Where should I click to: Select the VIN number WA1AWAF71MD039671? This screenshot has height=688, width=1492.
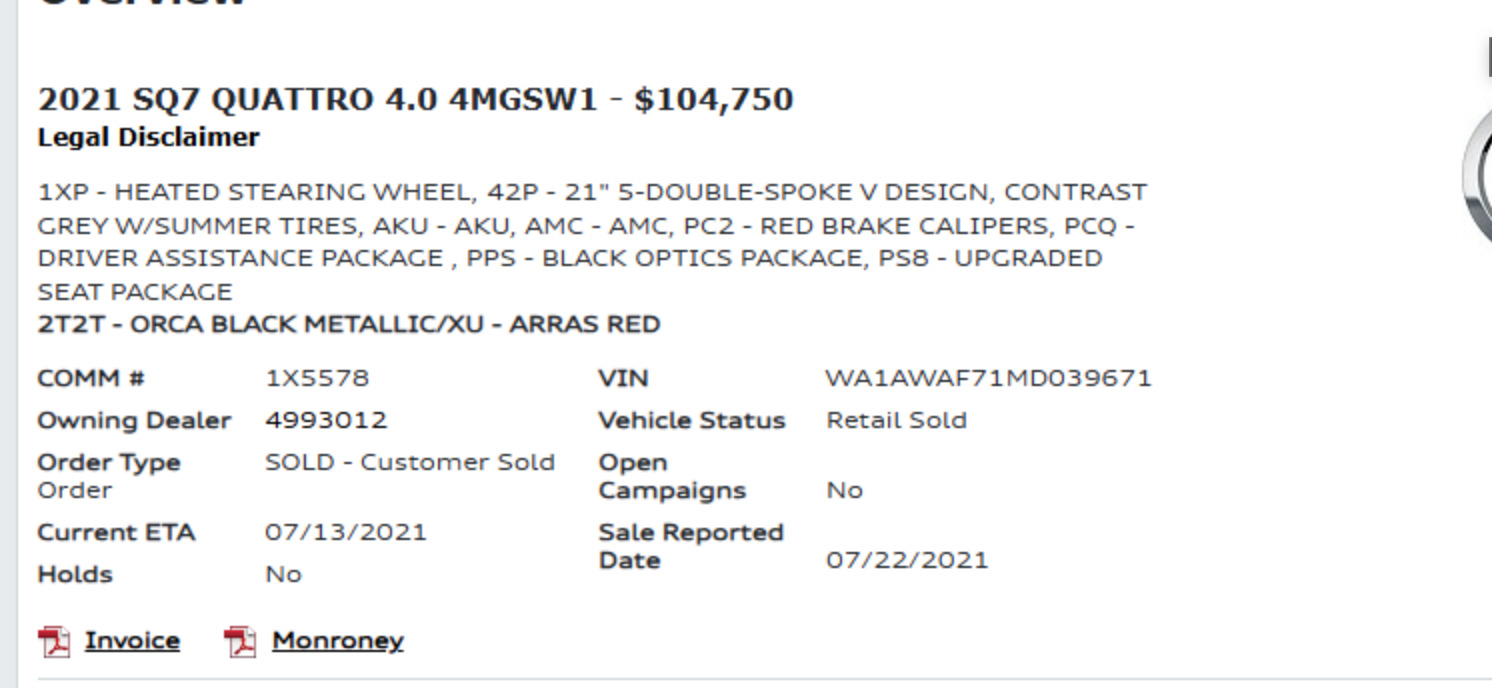[988, 379]
